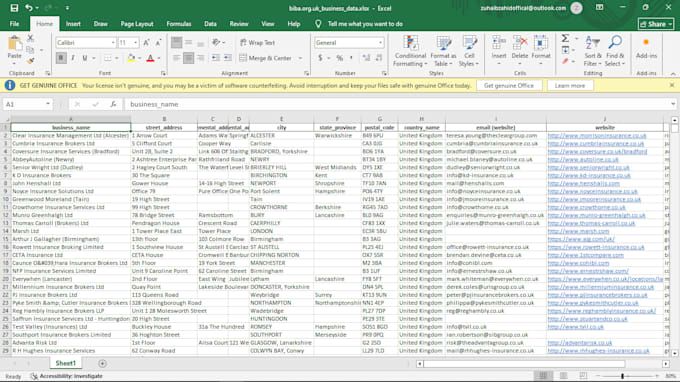Switch to the Formulas tab
The height and width of the screenshot is (382, 680).
point(179,24)
